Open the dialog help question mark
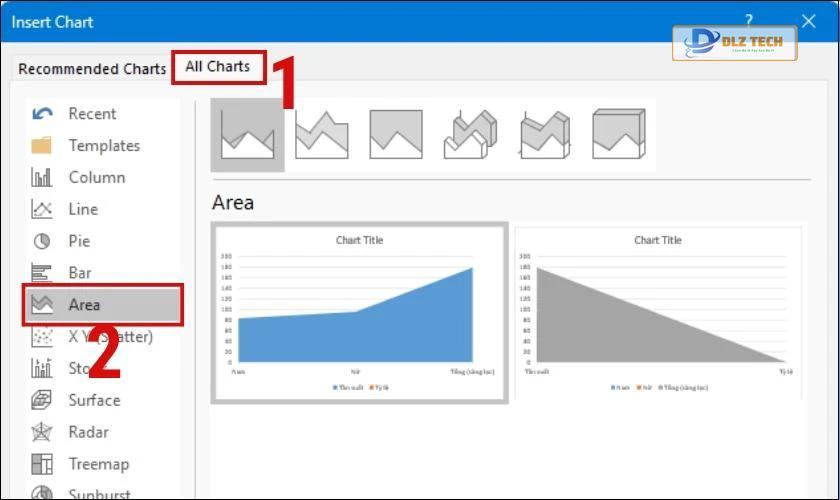840x500 pixels. pyautogui.click(x=749, y=21)
